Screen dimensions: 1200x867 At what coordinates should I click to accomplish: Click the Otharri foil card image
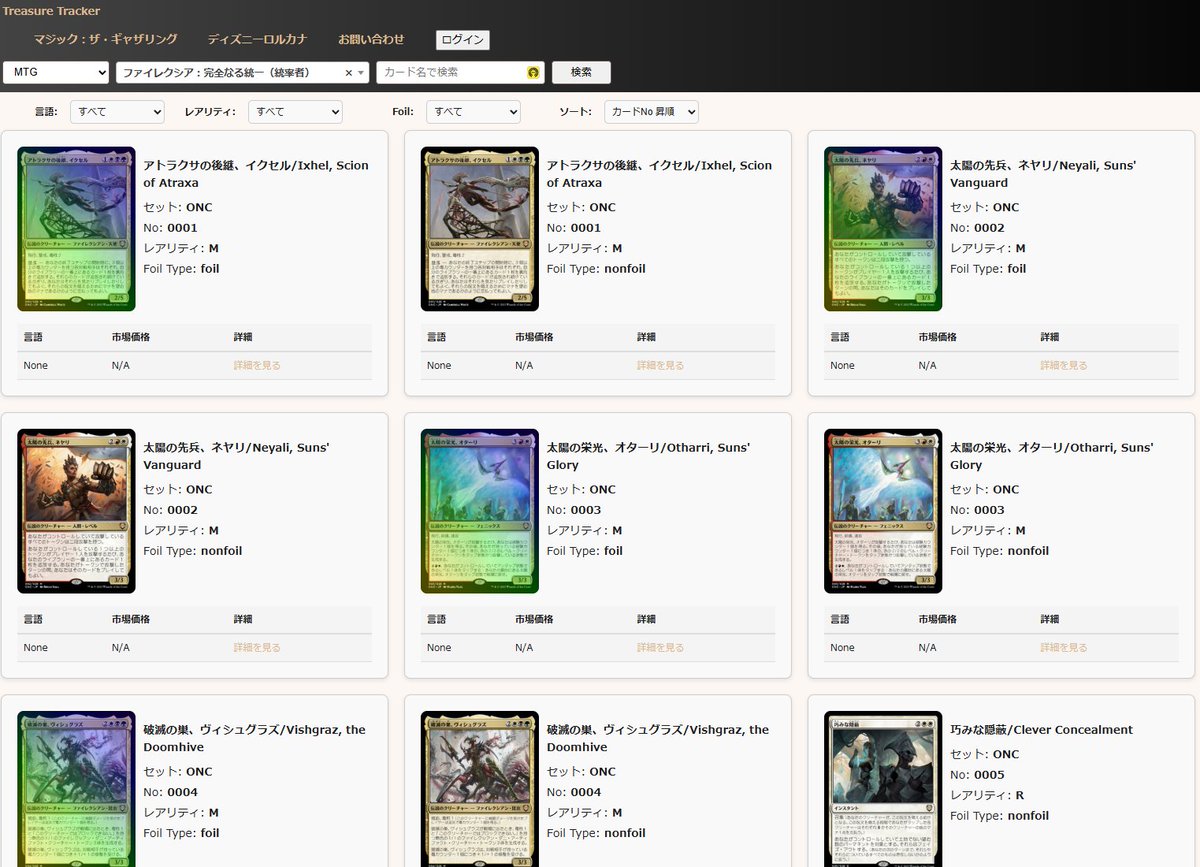pyautogui.click(x=480, y=511)
